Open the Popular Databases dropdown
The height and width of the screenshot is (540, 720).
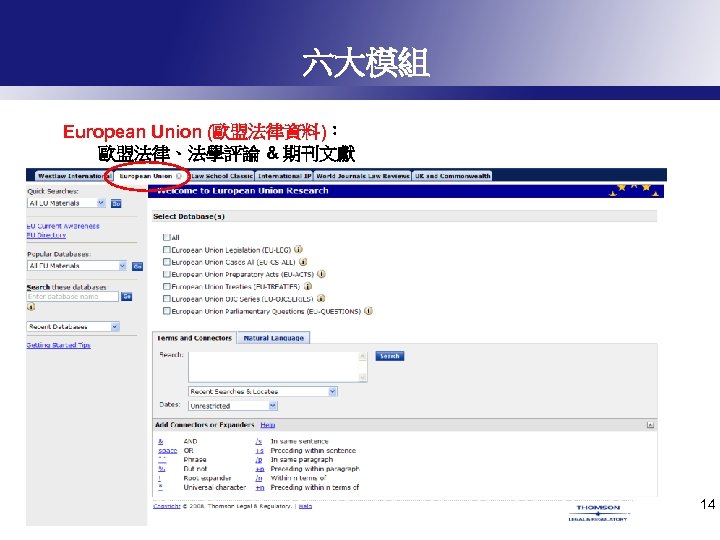pos(77,265)
